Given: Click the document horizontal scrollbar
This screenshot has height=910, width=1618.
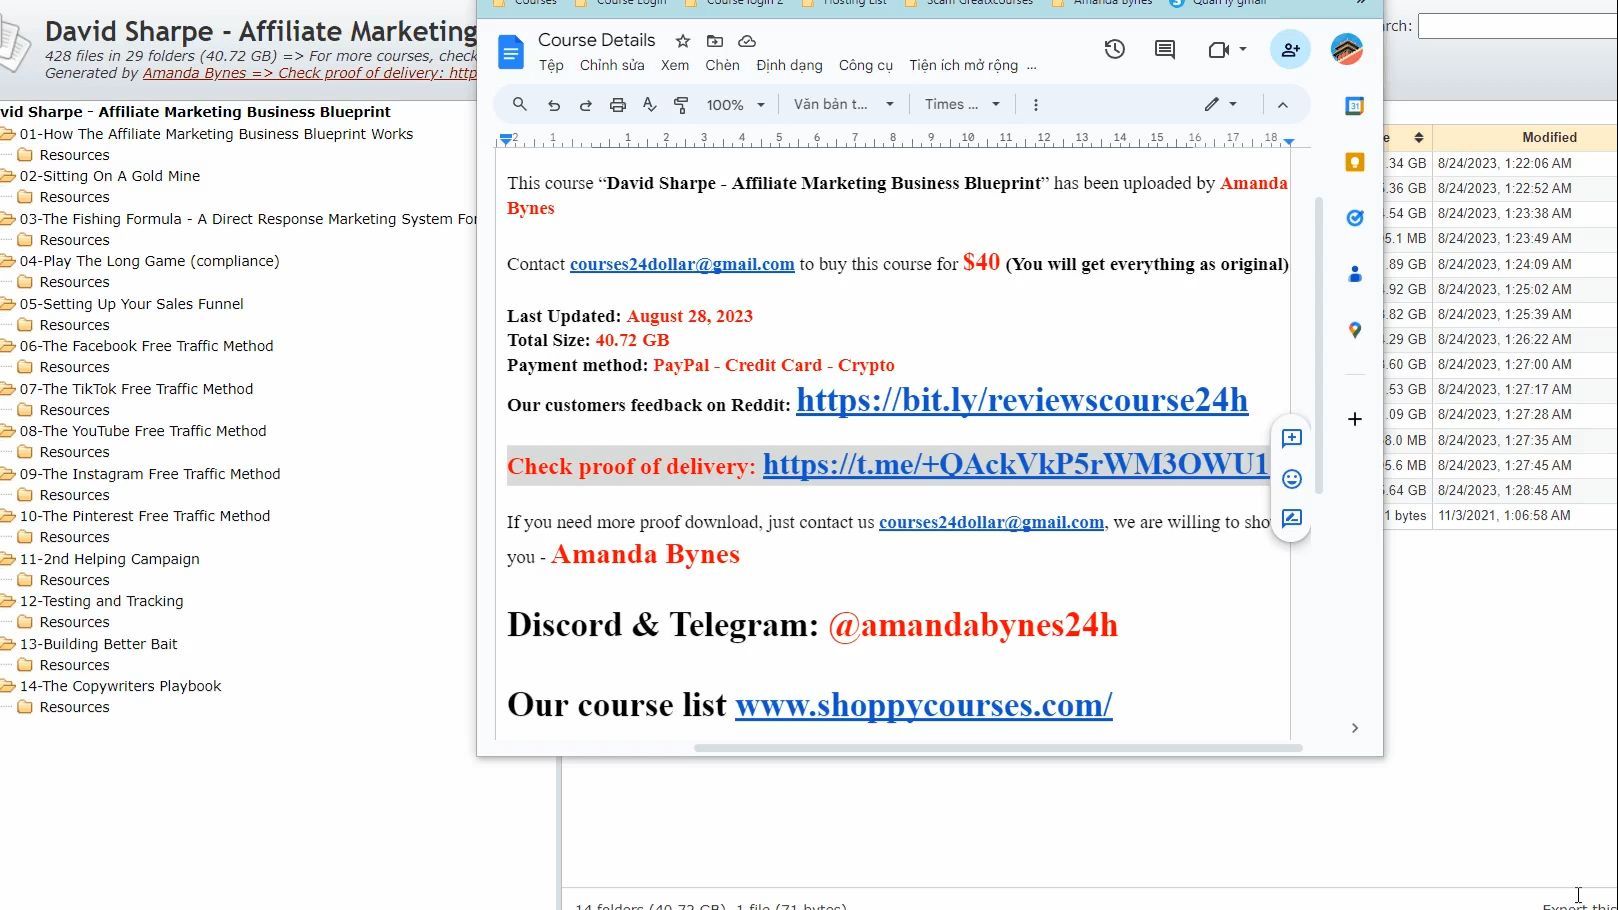Looking at the screenshot, I should [x=998, y=747].
